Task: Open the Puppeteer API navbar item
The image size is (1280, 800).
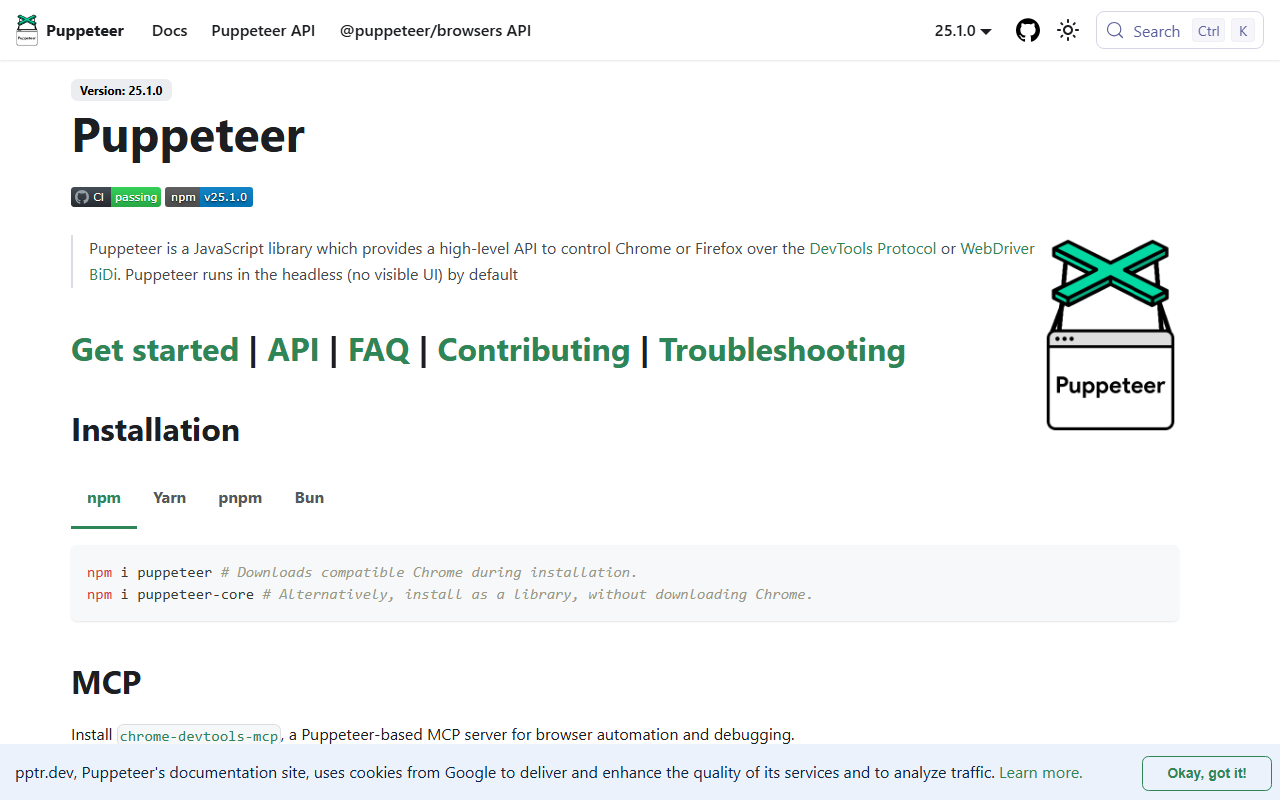Action: (263, 31)
